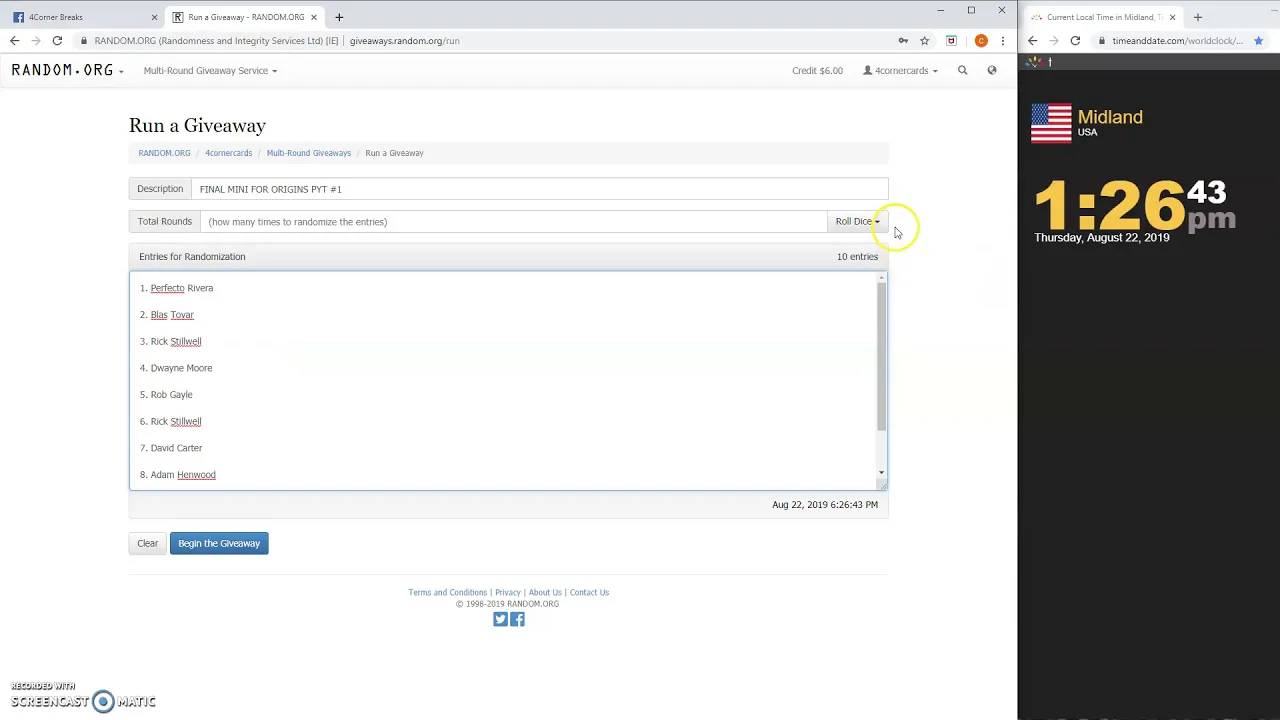Click forward arrow in timeanddate window

point(1054,41)
